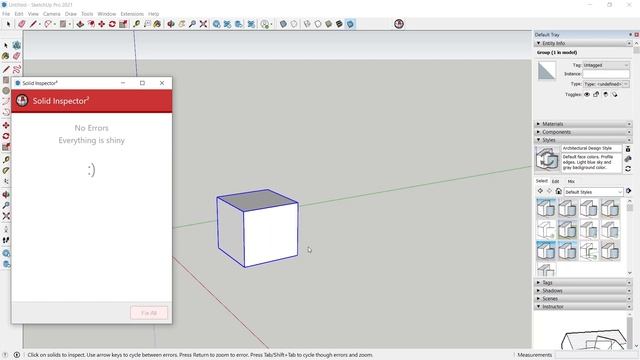Select the Orbit tool in top toolbar
This screenshot has height=360, width=640.
[x=171, y=24]
